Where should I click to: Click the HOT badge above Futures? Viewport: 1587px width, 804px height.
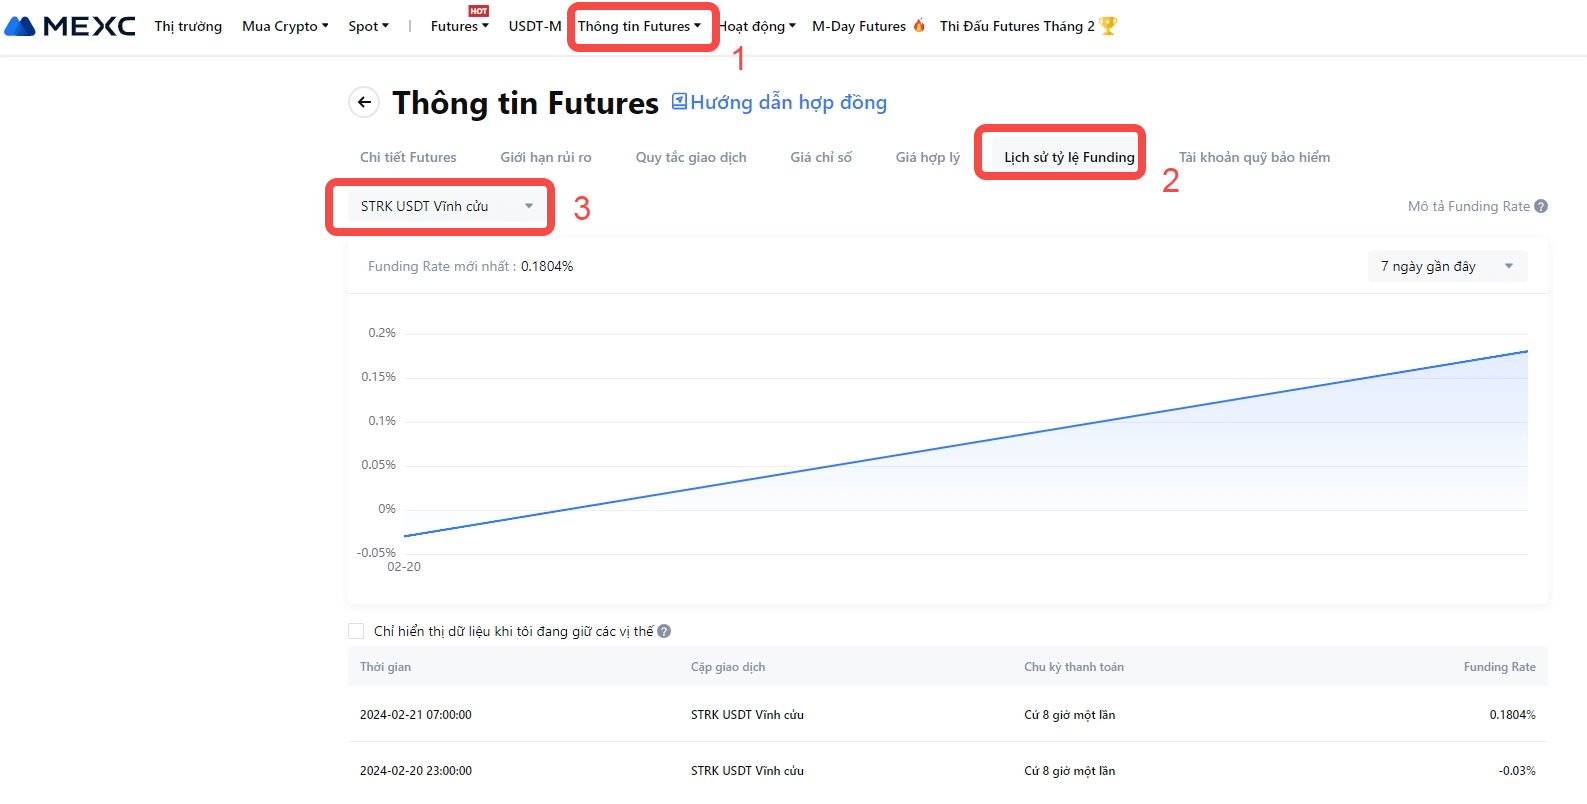pos(479,11)
